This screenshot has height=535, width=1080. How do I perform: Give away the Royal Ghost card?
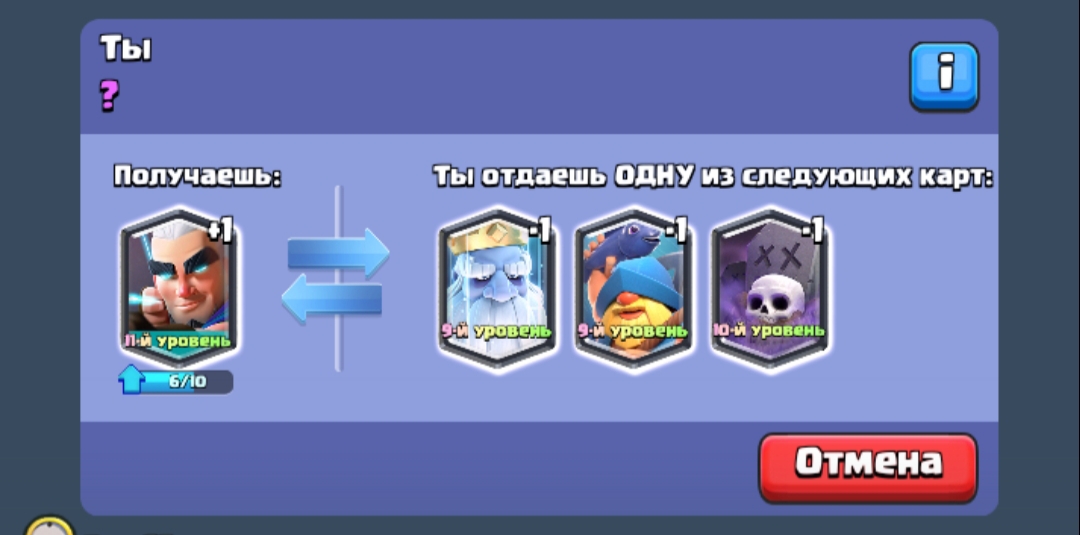point(497,286)
